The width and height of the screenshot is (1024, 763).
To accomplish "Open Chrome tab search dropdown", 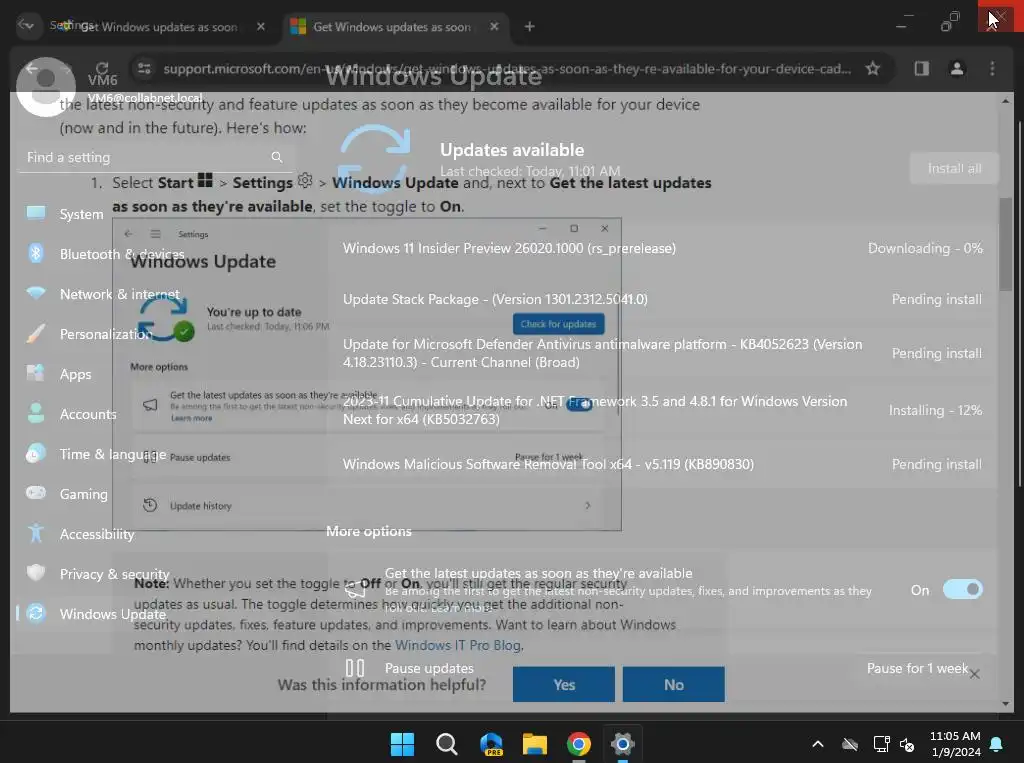I will point(26,25).
